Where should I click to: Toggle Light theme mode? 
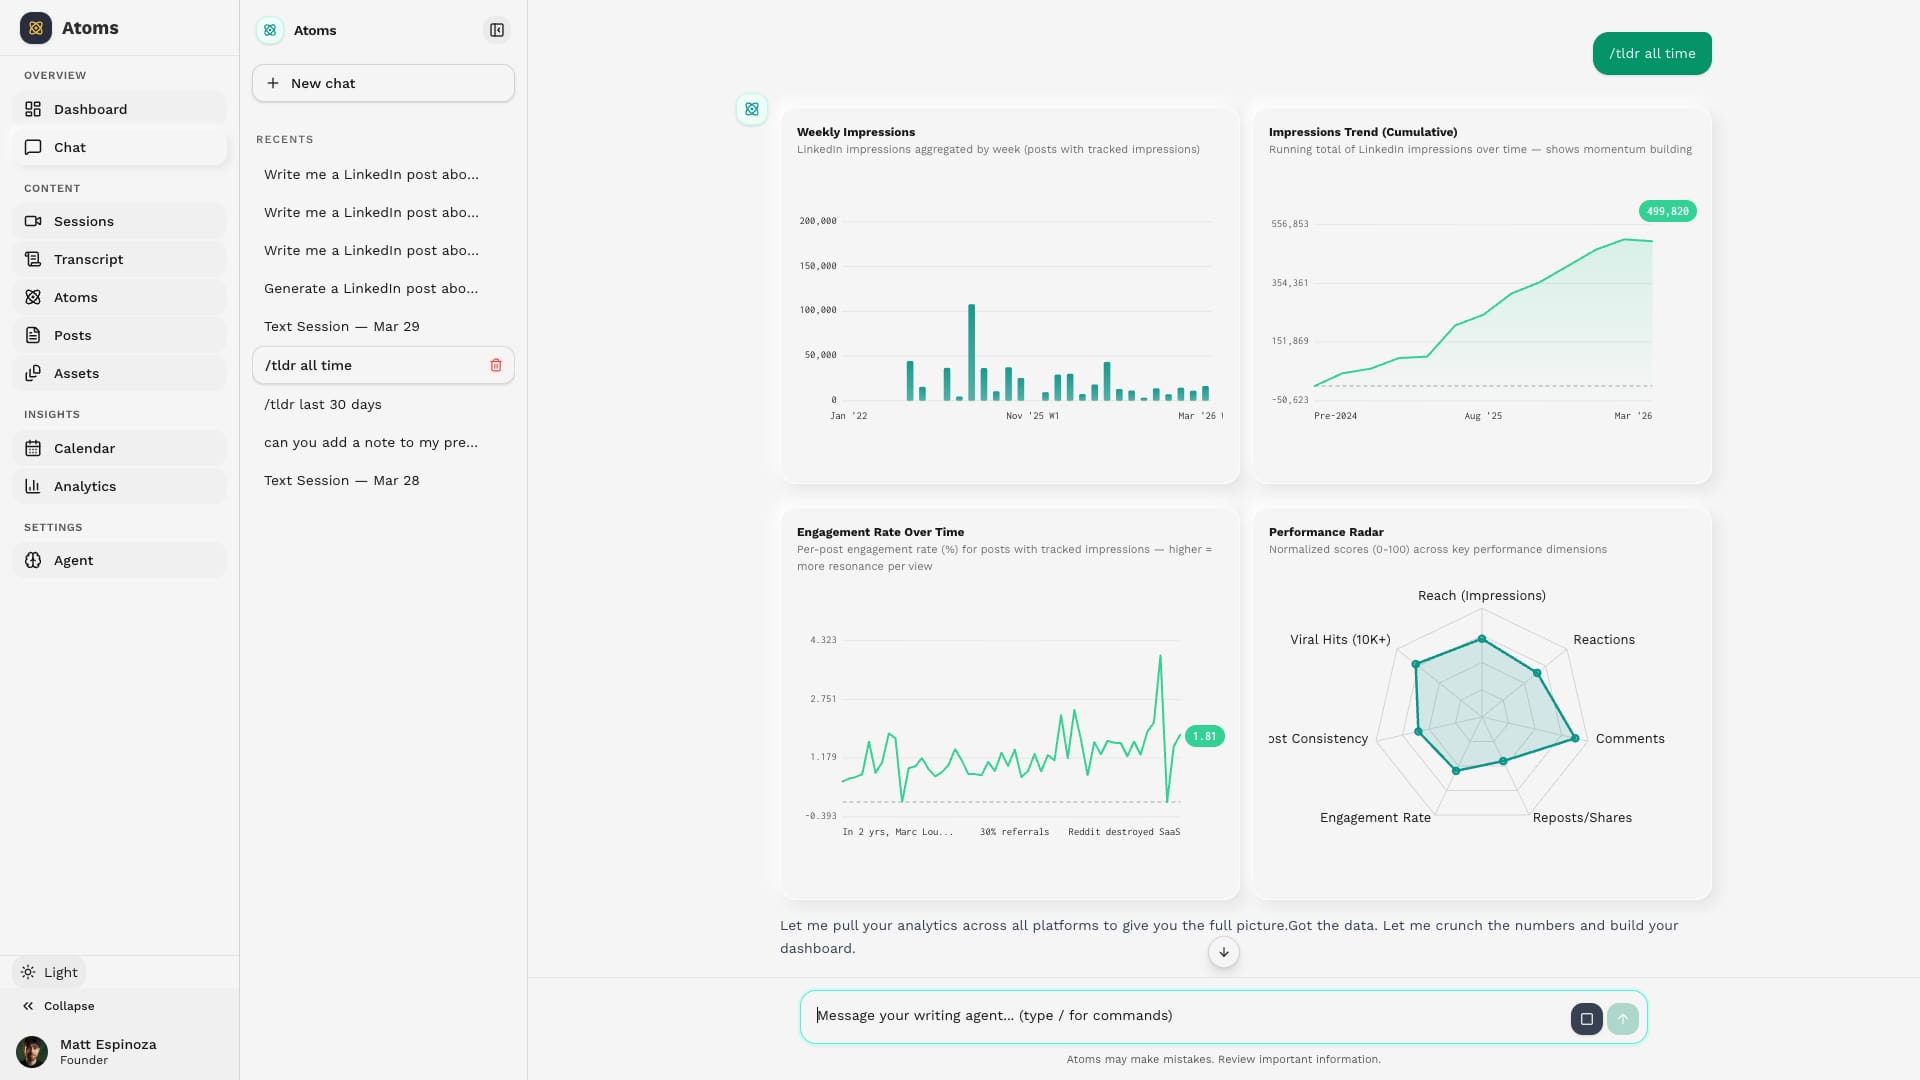pyautogui.click(x=48, y=971)
